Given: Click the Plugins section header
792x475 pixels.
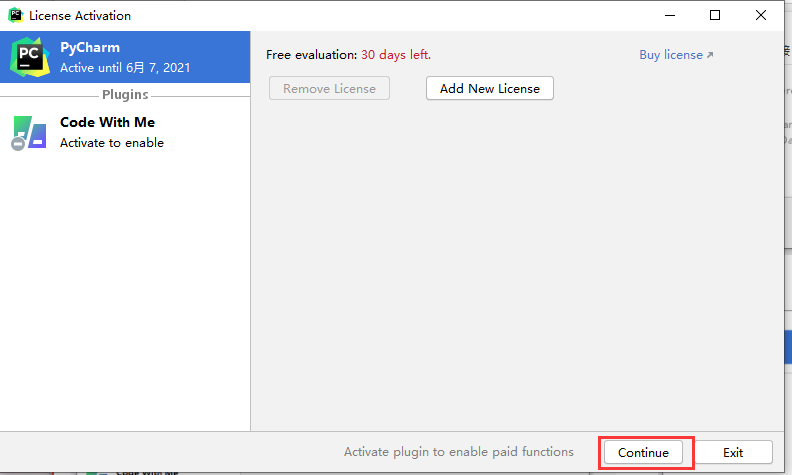Looking at the screenshot, I should tap(125, 94).
